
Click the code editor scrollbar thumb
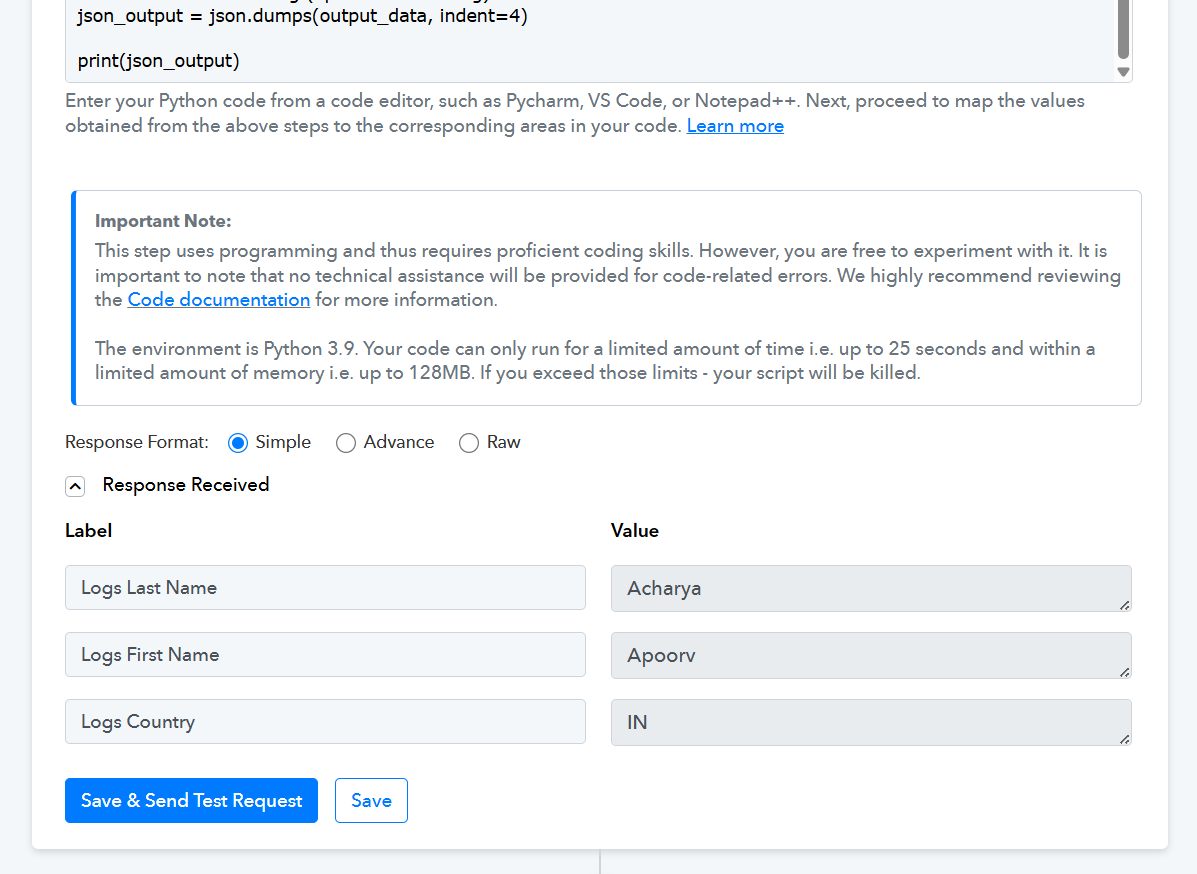pyautogui.click(x=1123, y=30)
